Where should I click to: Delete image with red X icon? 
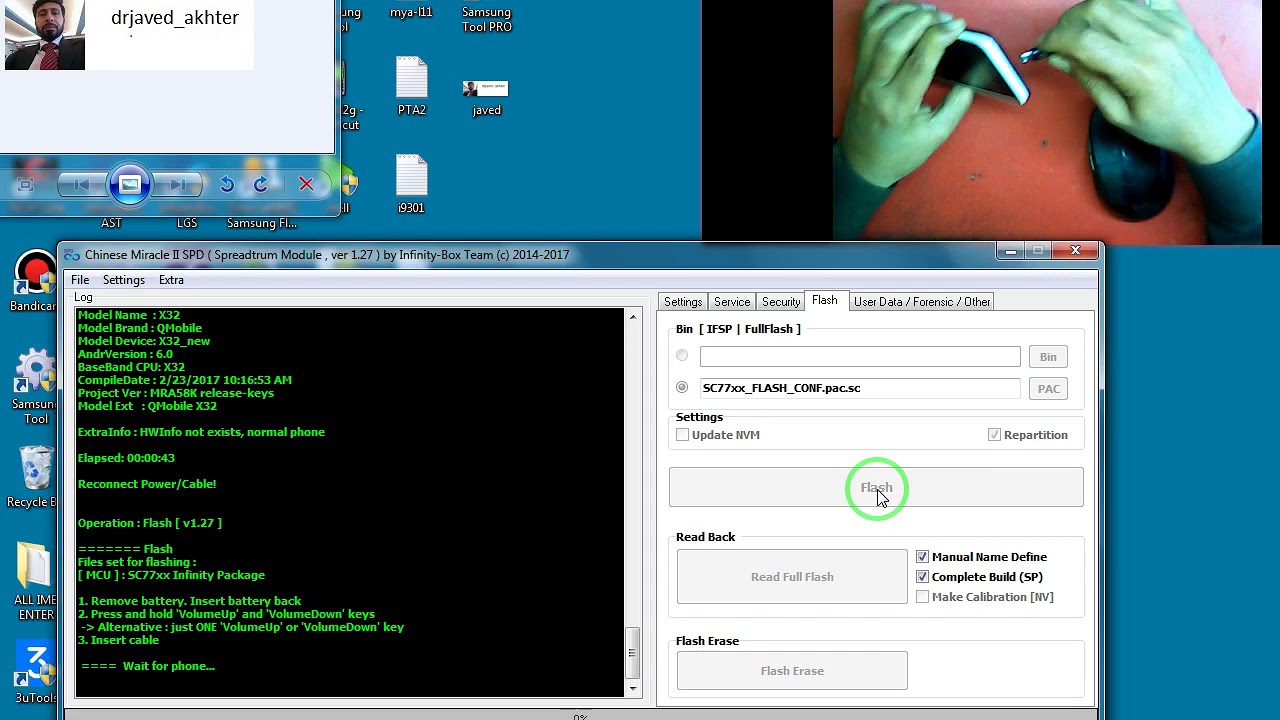306,184
